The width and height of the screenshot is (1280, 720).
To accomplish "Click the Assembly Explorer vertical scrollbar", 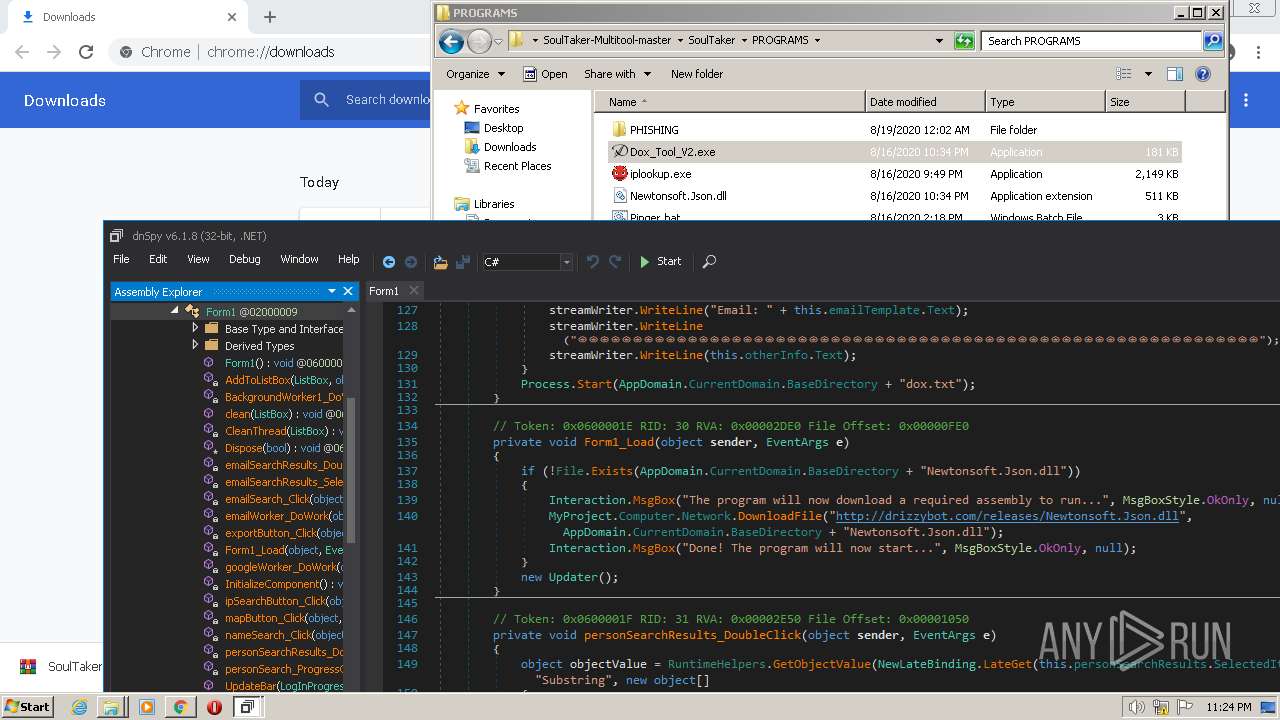I will [x=351, y=470].
